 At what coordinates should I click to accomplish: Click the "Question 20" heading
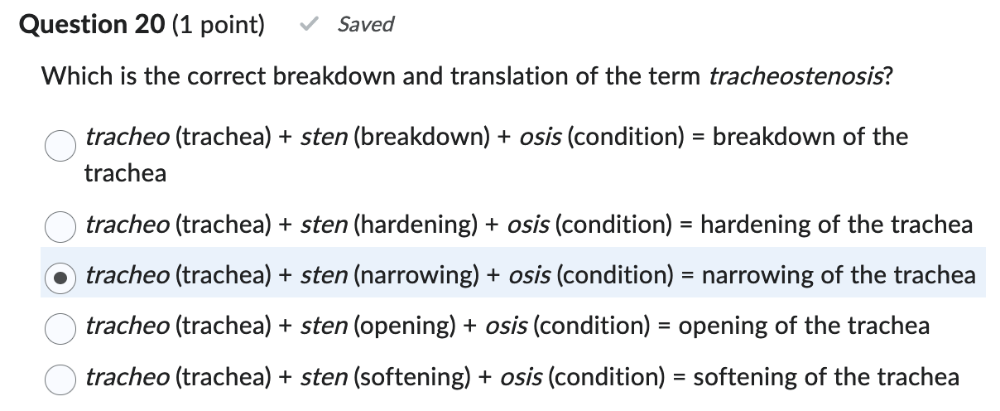[92, 25]
